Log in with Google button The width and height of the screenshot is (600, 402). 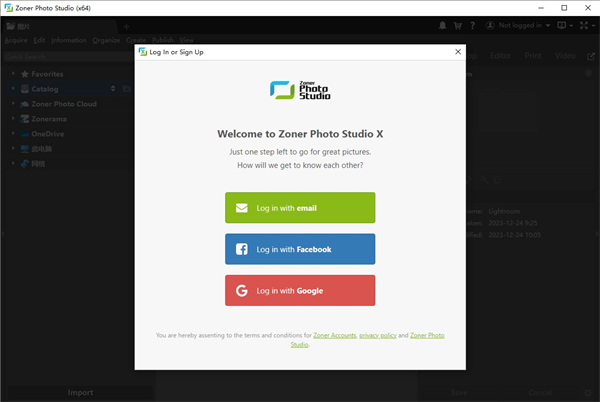[300, 290]
